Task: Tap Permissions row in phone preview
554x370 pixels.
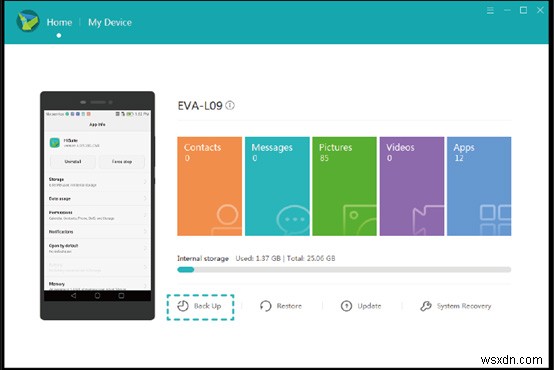Action: (x=97, y=215)
